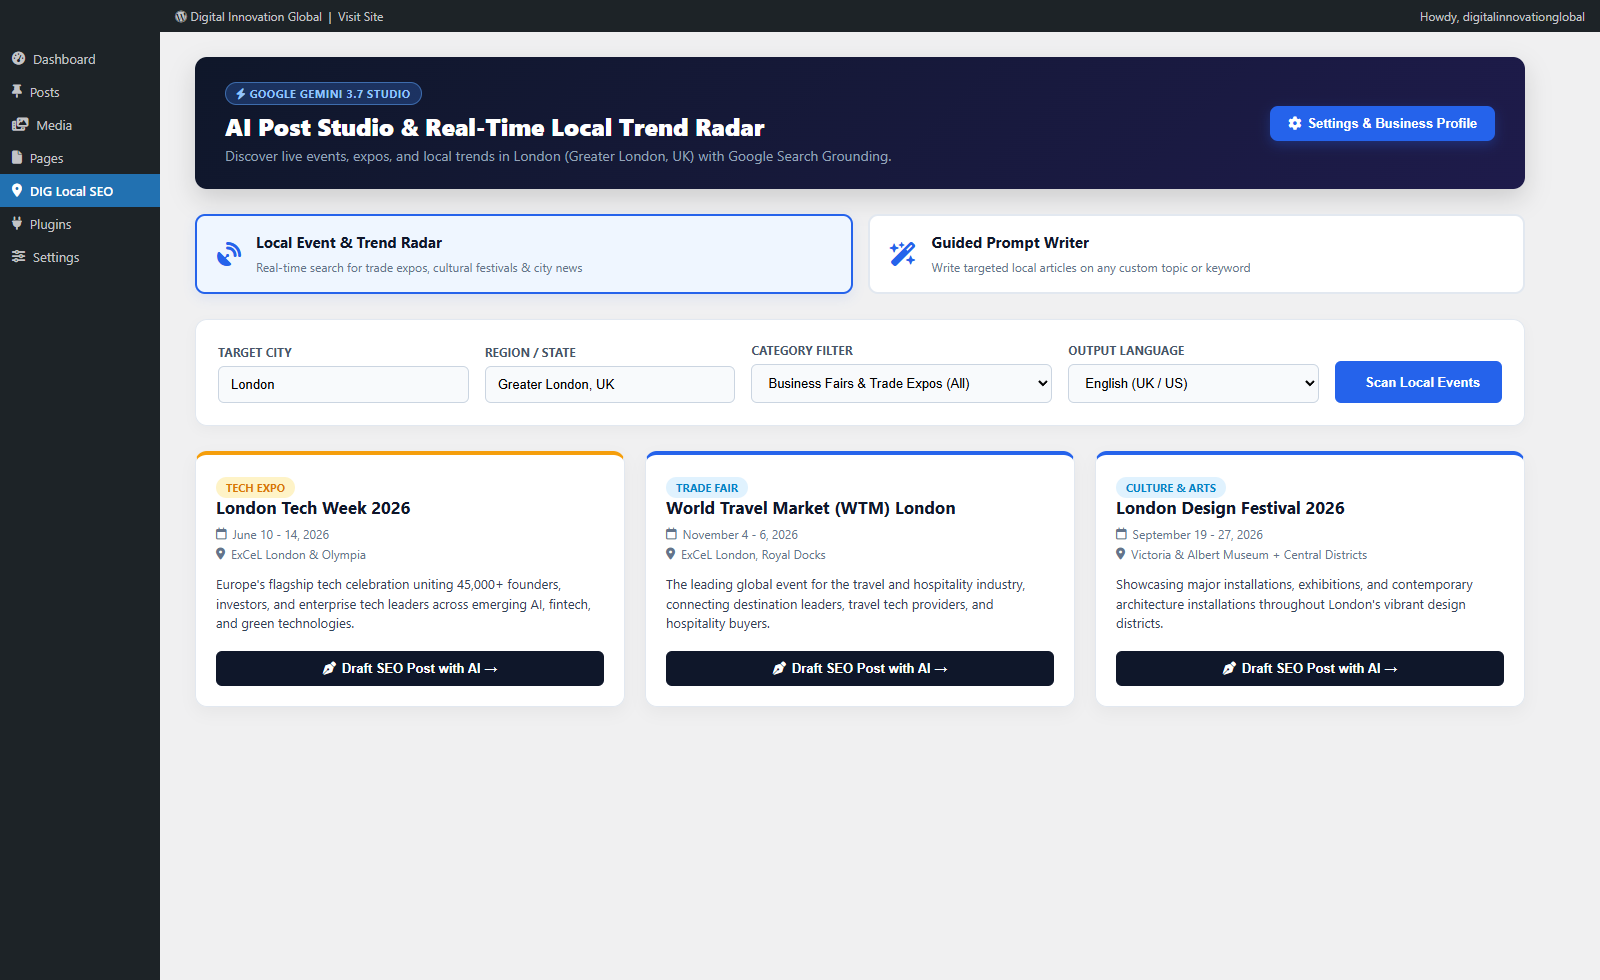Switch to Local Event & Trend Radar tab
This screenshot has width=1600, height=980.
coord(524,254)
